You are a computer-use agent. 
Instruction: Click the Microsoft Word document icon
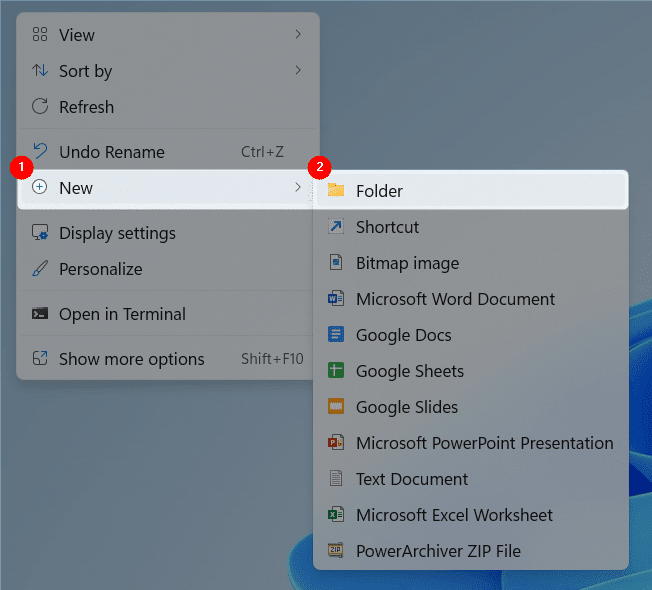pos(336,299)
